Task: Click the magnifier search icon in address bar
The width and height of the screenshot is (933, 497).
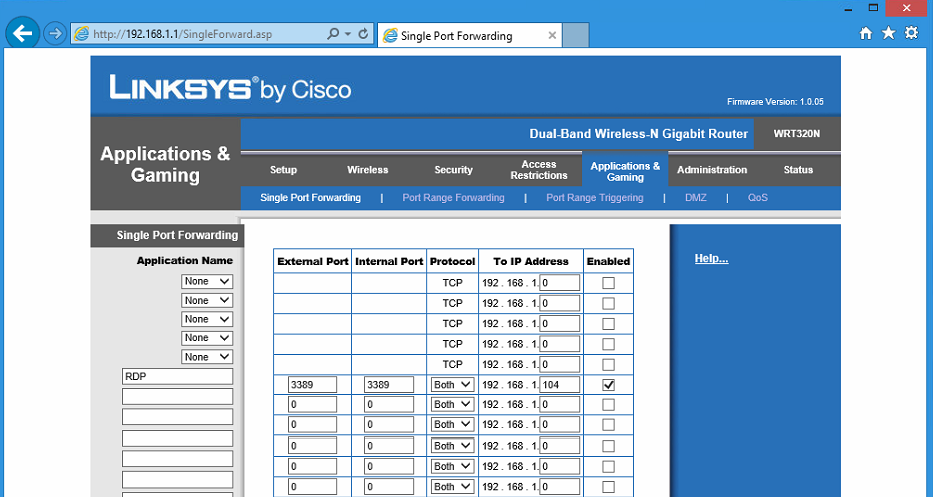Action: tap(333, 34)
